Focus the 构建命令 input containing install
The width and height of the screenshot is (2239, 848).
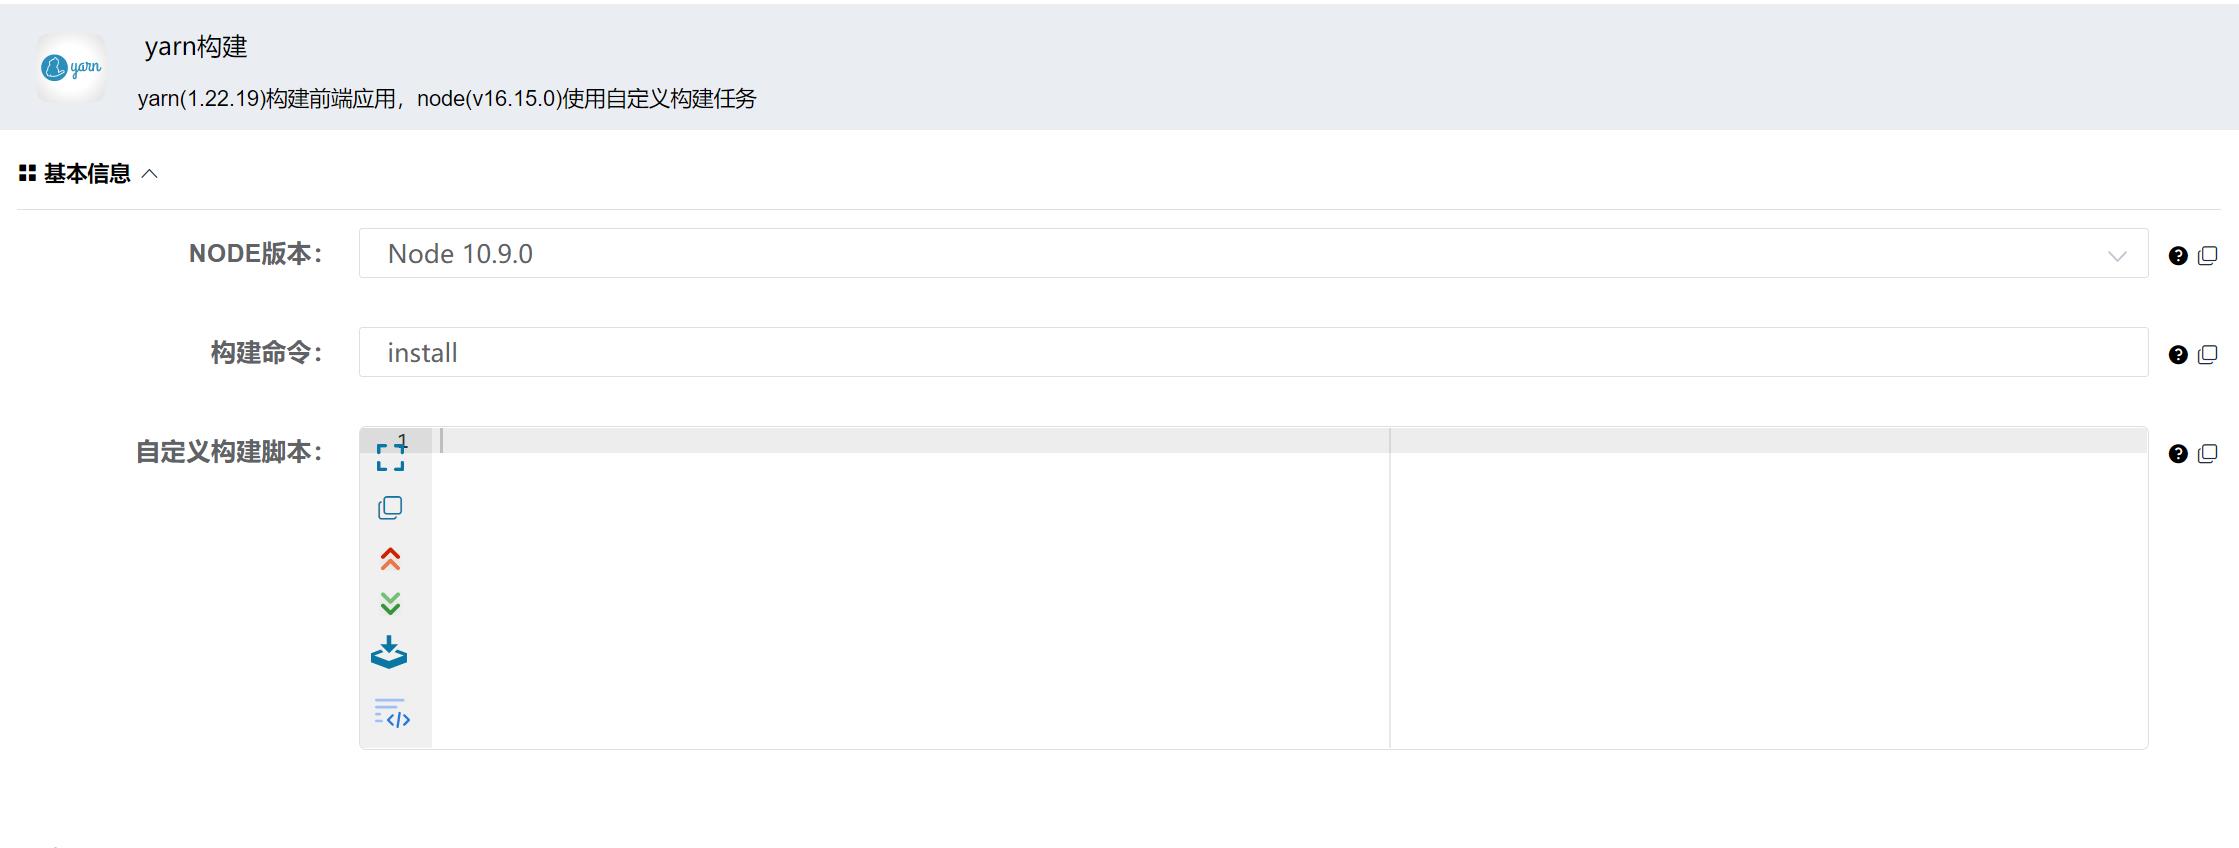[x=1252, y=353]
